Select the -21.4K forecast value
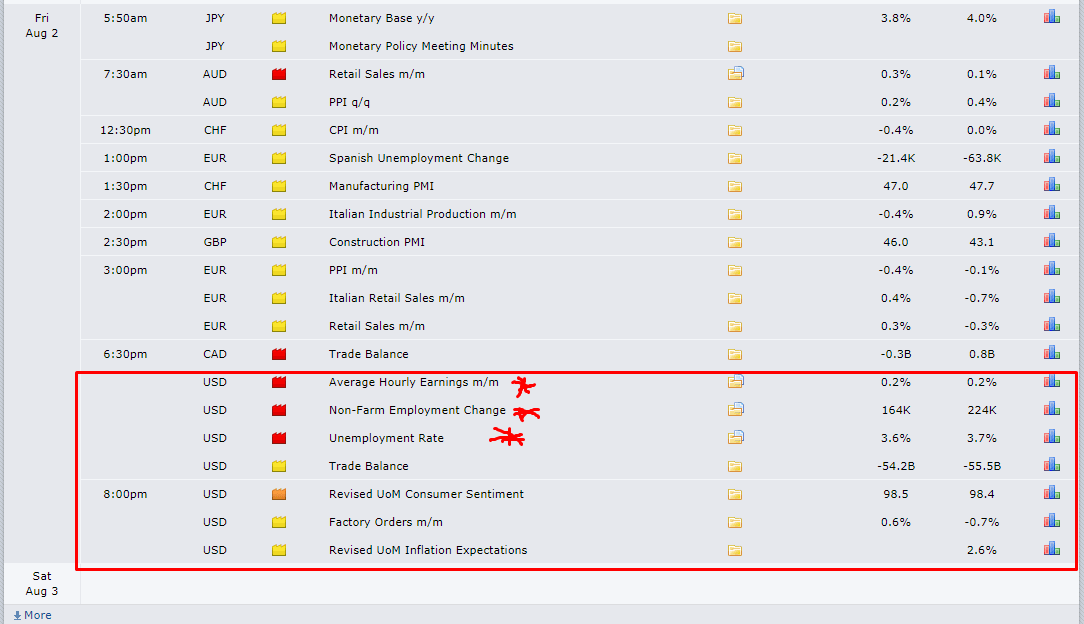Screen dimensions: 1084x624 click(896, 158)
